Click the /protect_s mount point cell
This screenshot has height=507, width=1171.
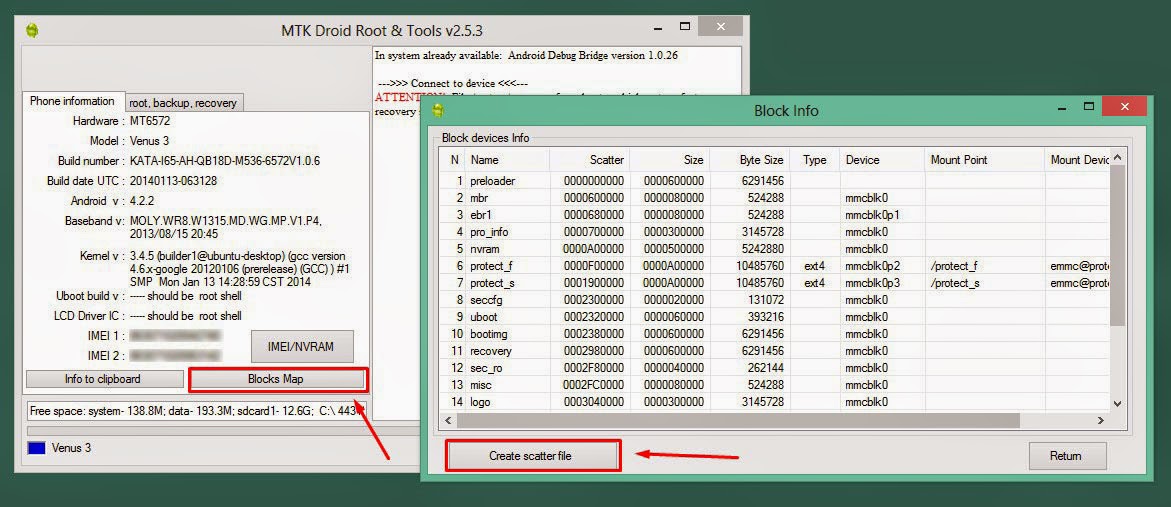[985, 283]
